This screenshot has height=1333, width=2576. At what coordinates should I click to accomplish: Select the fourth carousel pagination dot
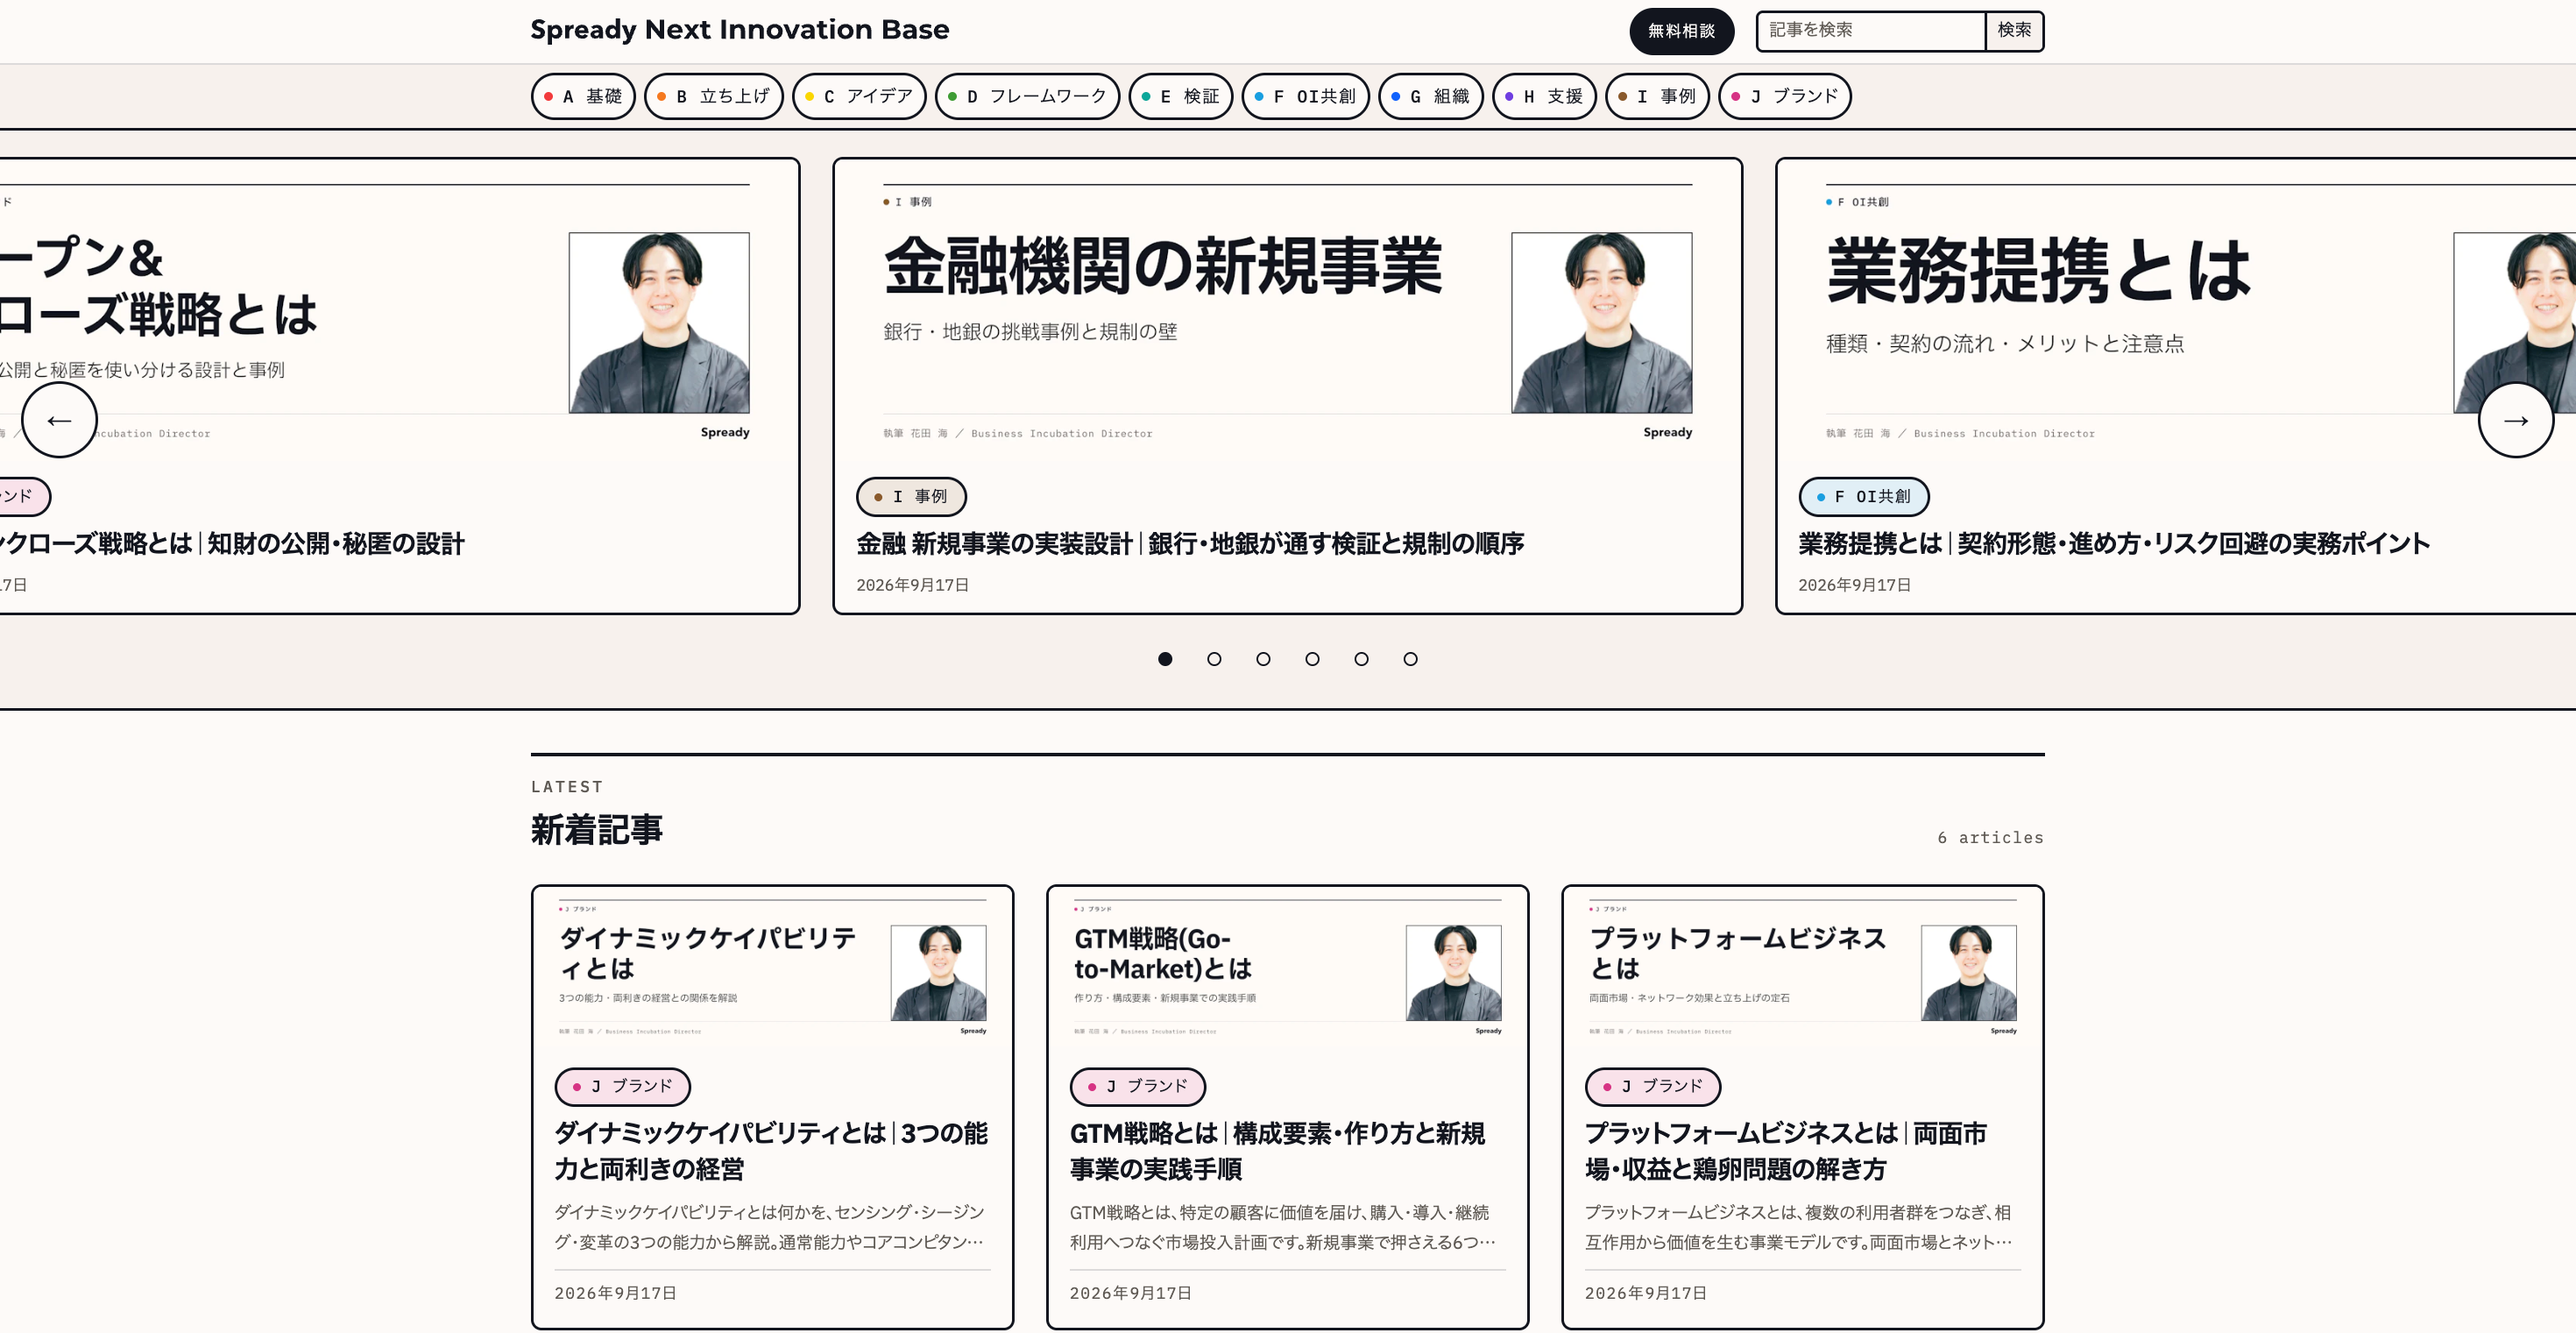tap(1312, 659)
